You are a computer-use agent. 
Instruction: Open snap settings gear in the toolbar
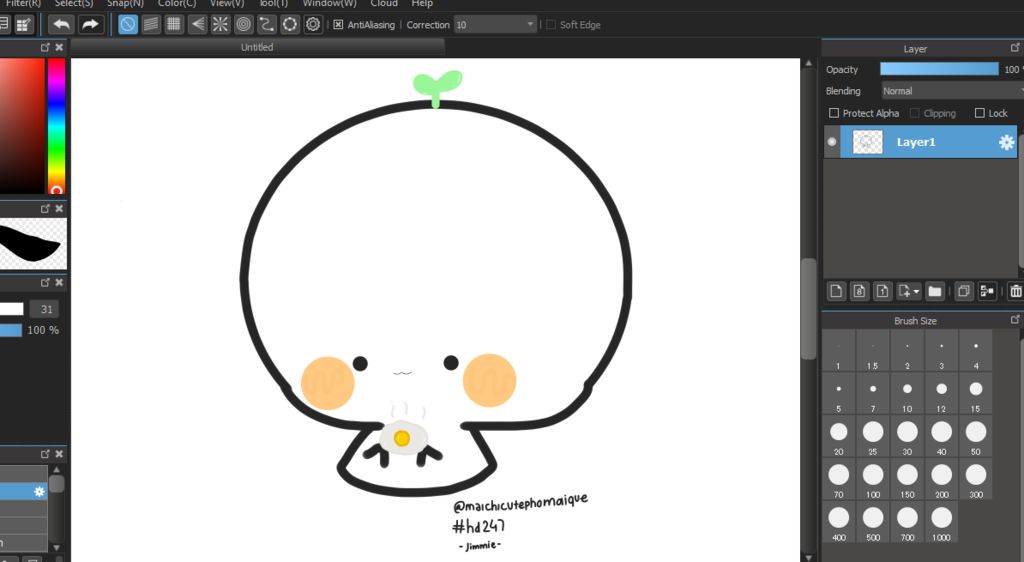313,25
